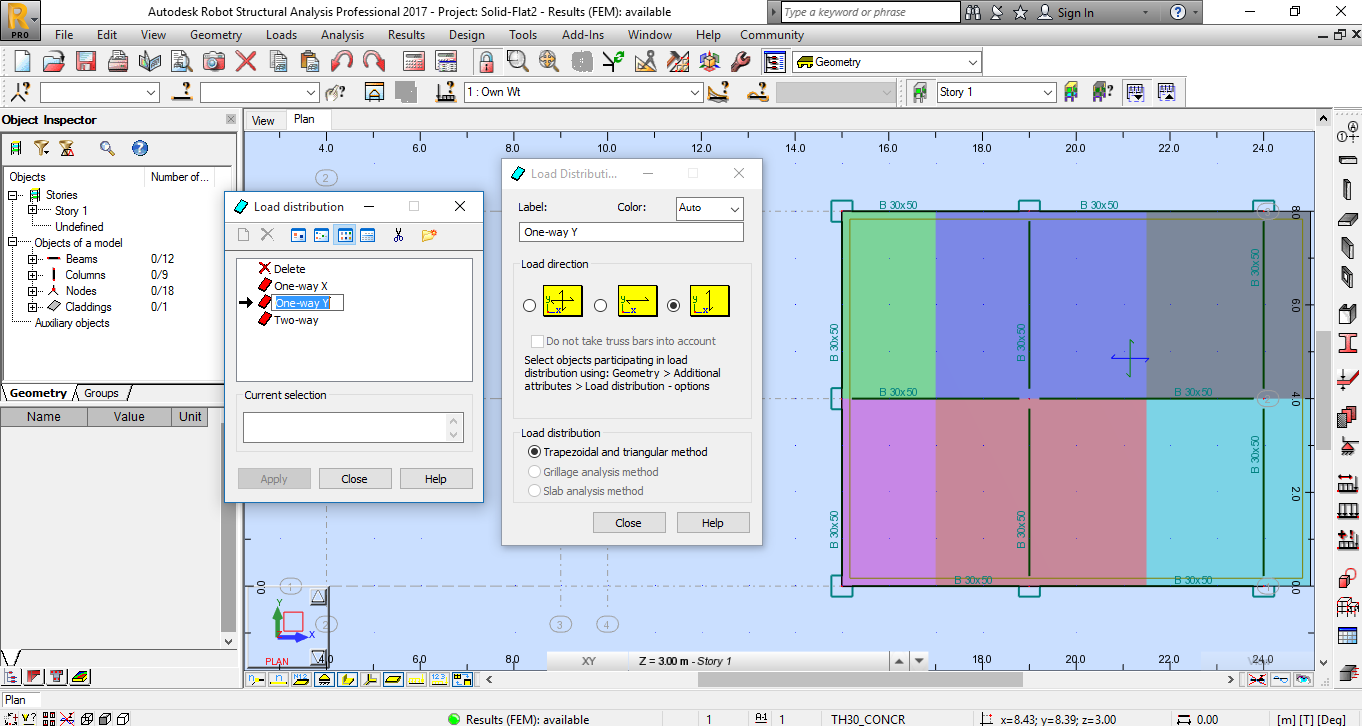Click the filter funnel icon in Object Inspector
The width and height of the screenshot is (1362, 726).
coord(41,148)
